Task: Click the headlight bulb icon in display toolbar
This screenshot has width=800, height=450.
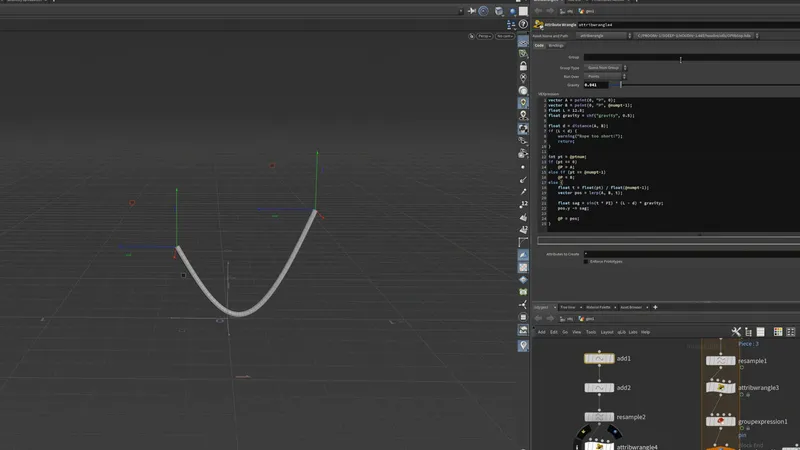Action: (523, 78)
